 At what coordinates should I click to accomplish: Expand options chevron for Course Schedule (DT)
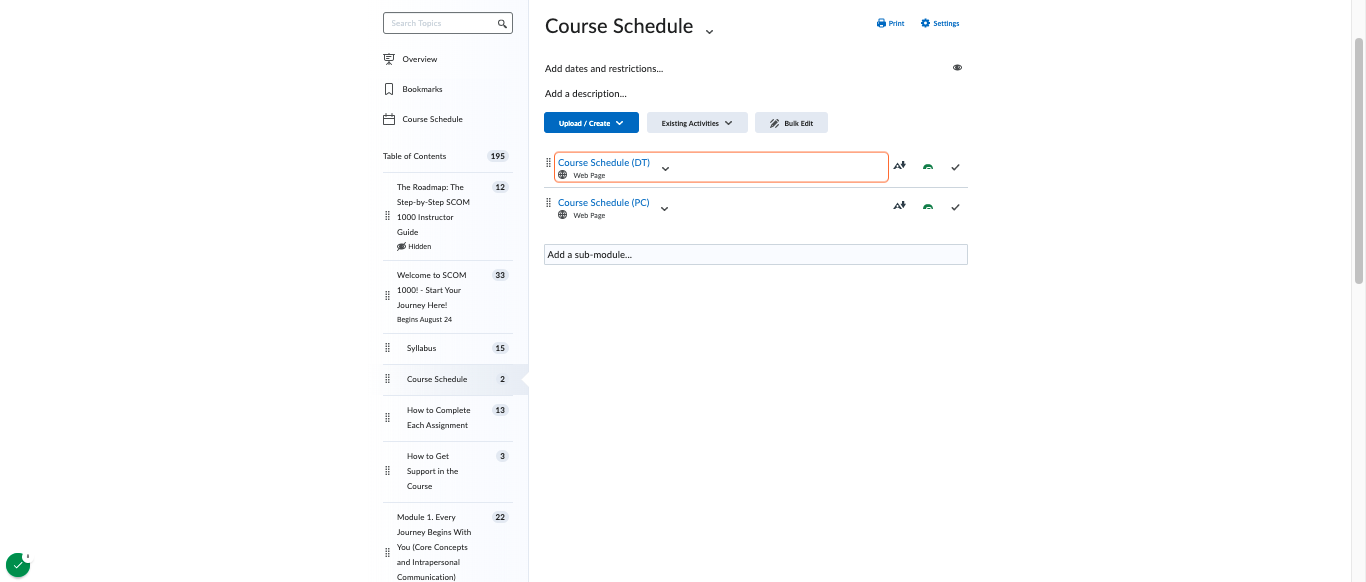point(665,168)
